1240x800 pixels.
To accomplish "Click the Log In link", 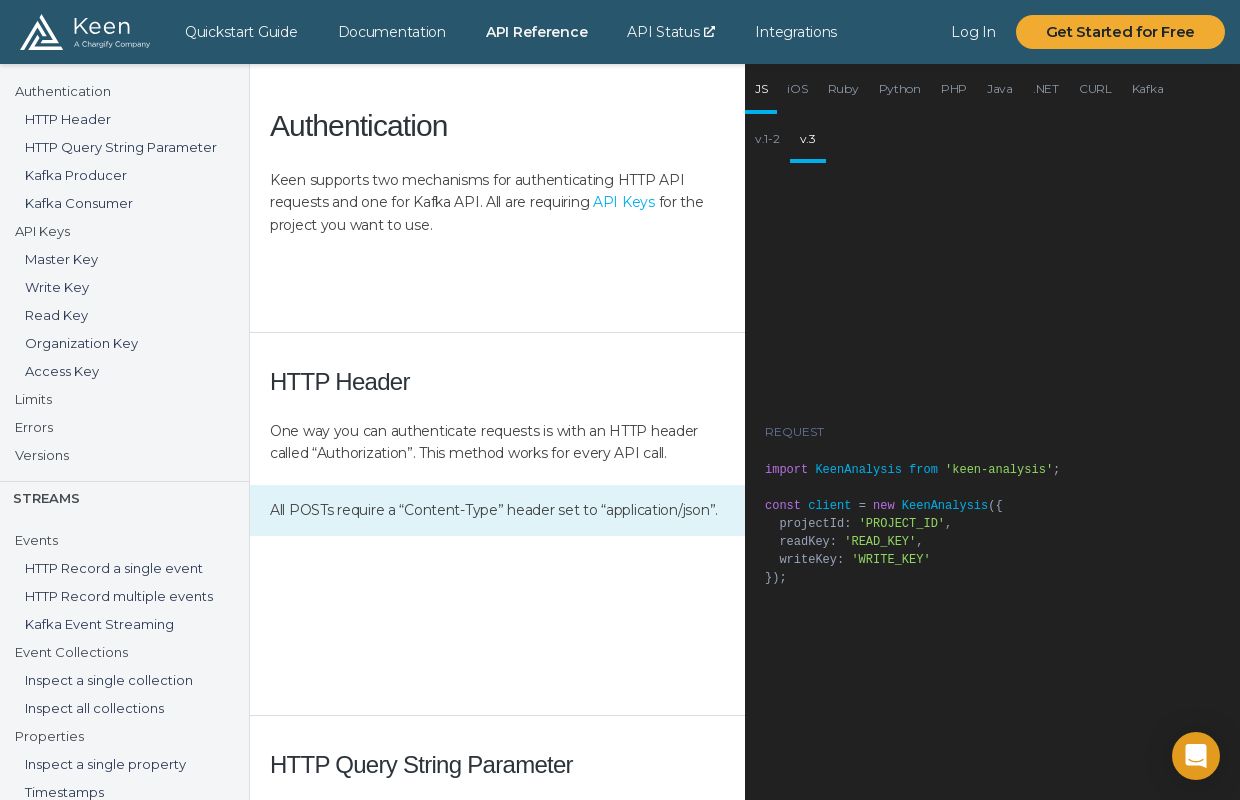I will click(x=973, y=32).
